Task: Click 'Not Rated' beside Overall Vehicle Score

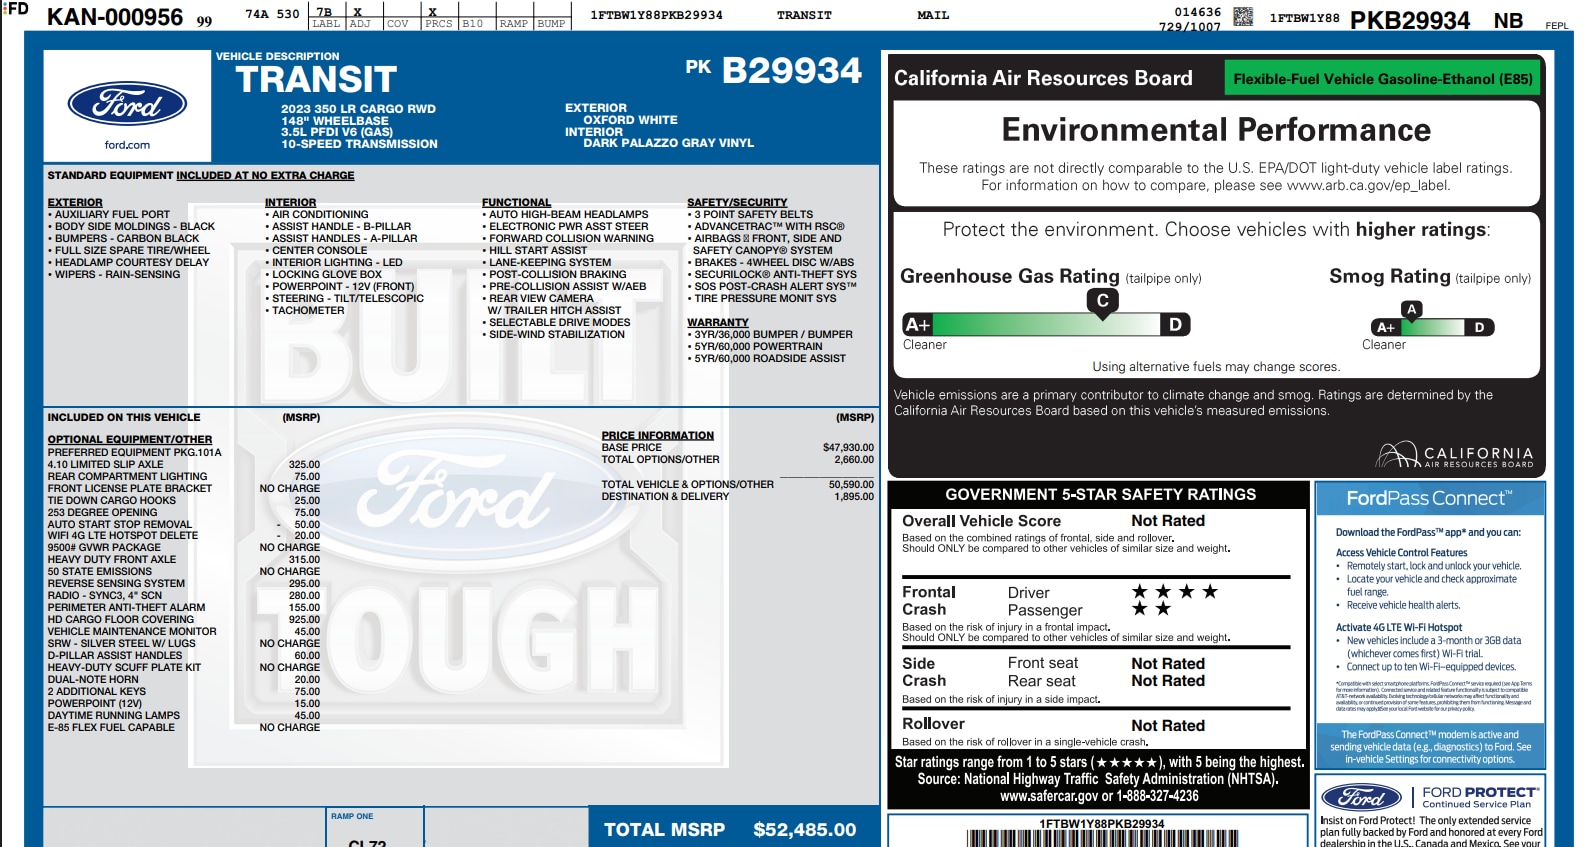Action: point(1168,521)
